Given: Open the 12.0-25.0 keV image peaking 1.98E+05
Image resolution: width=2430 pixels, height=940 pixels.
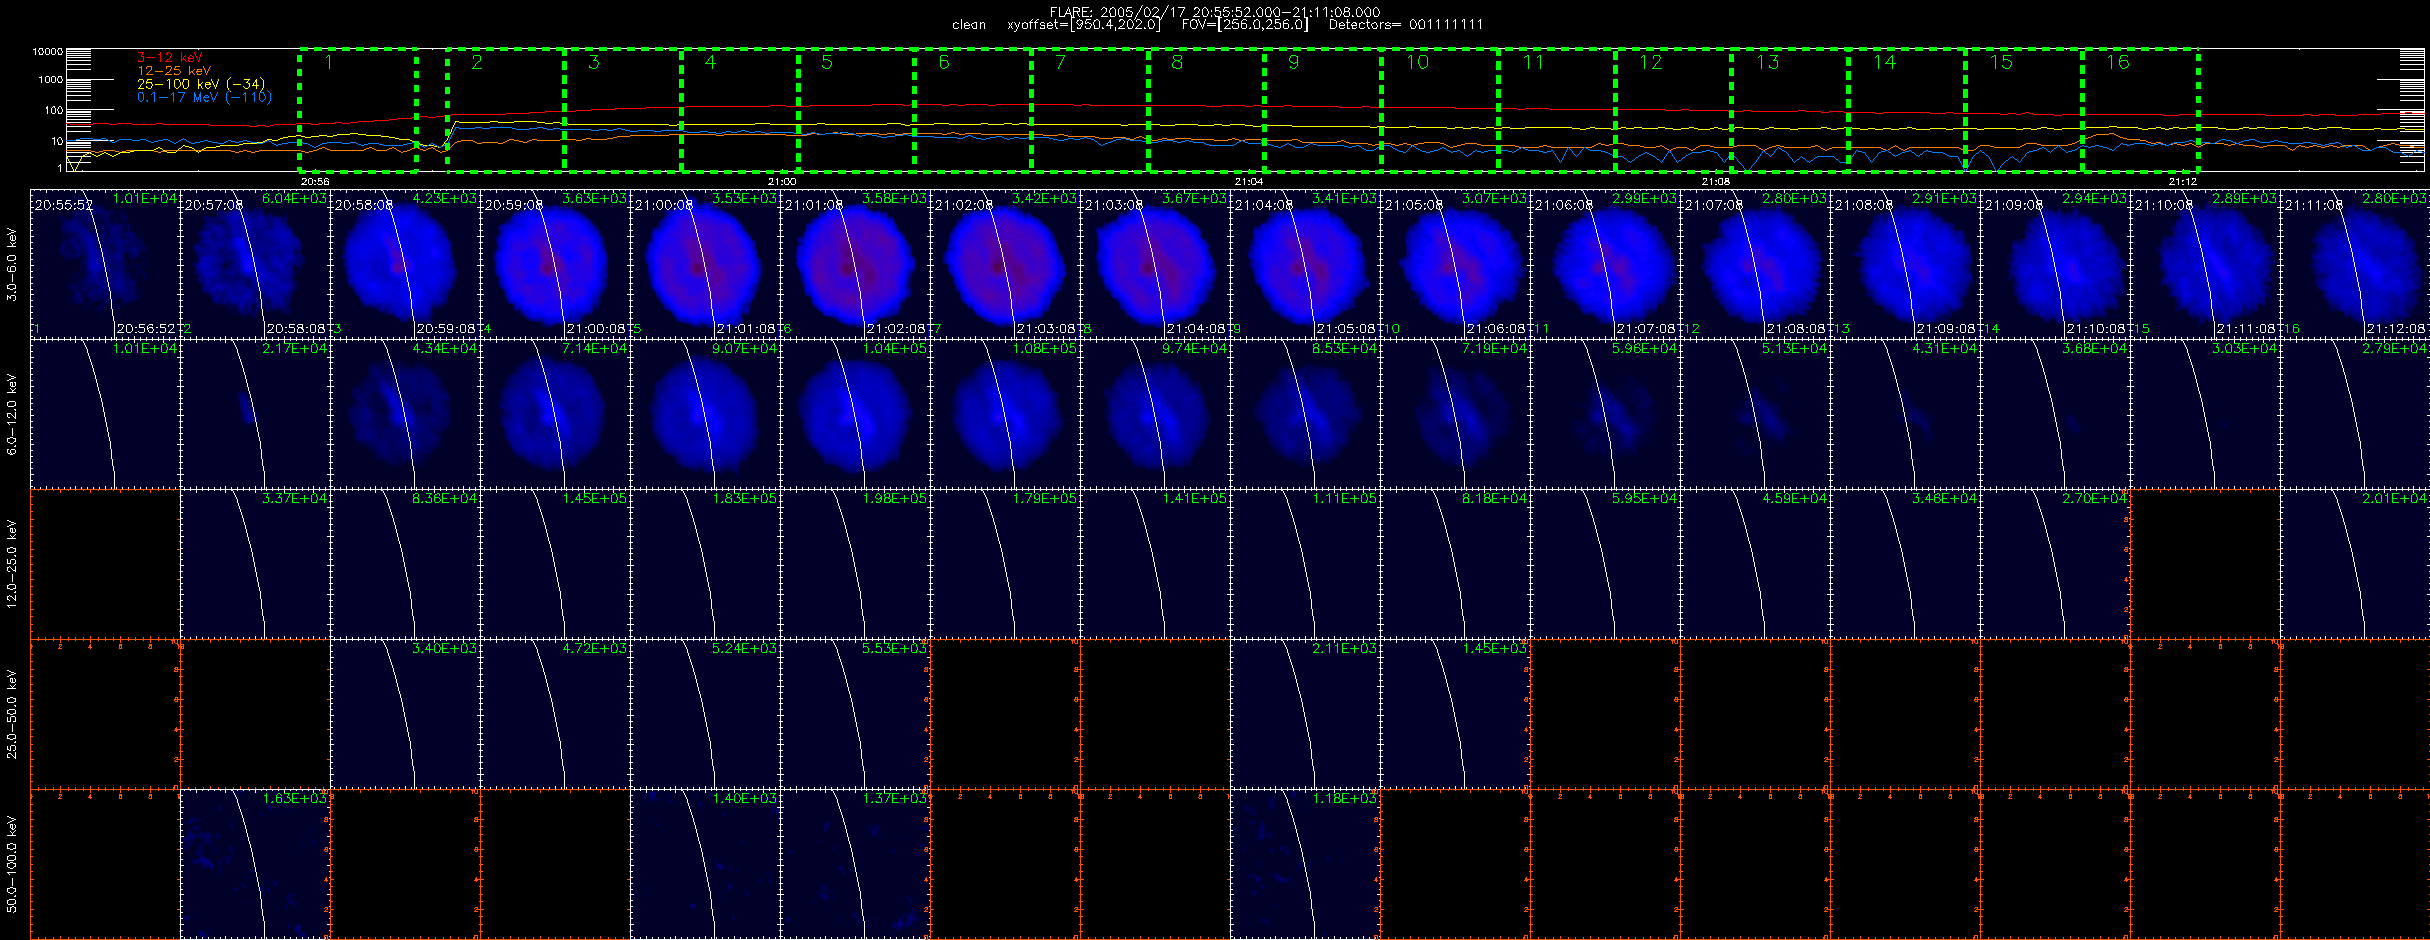Looking at the screenshot, I should 855,564.
